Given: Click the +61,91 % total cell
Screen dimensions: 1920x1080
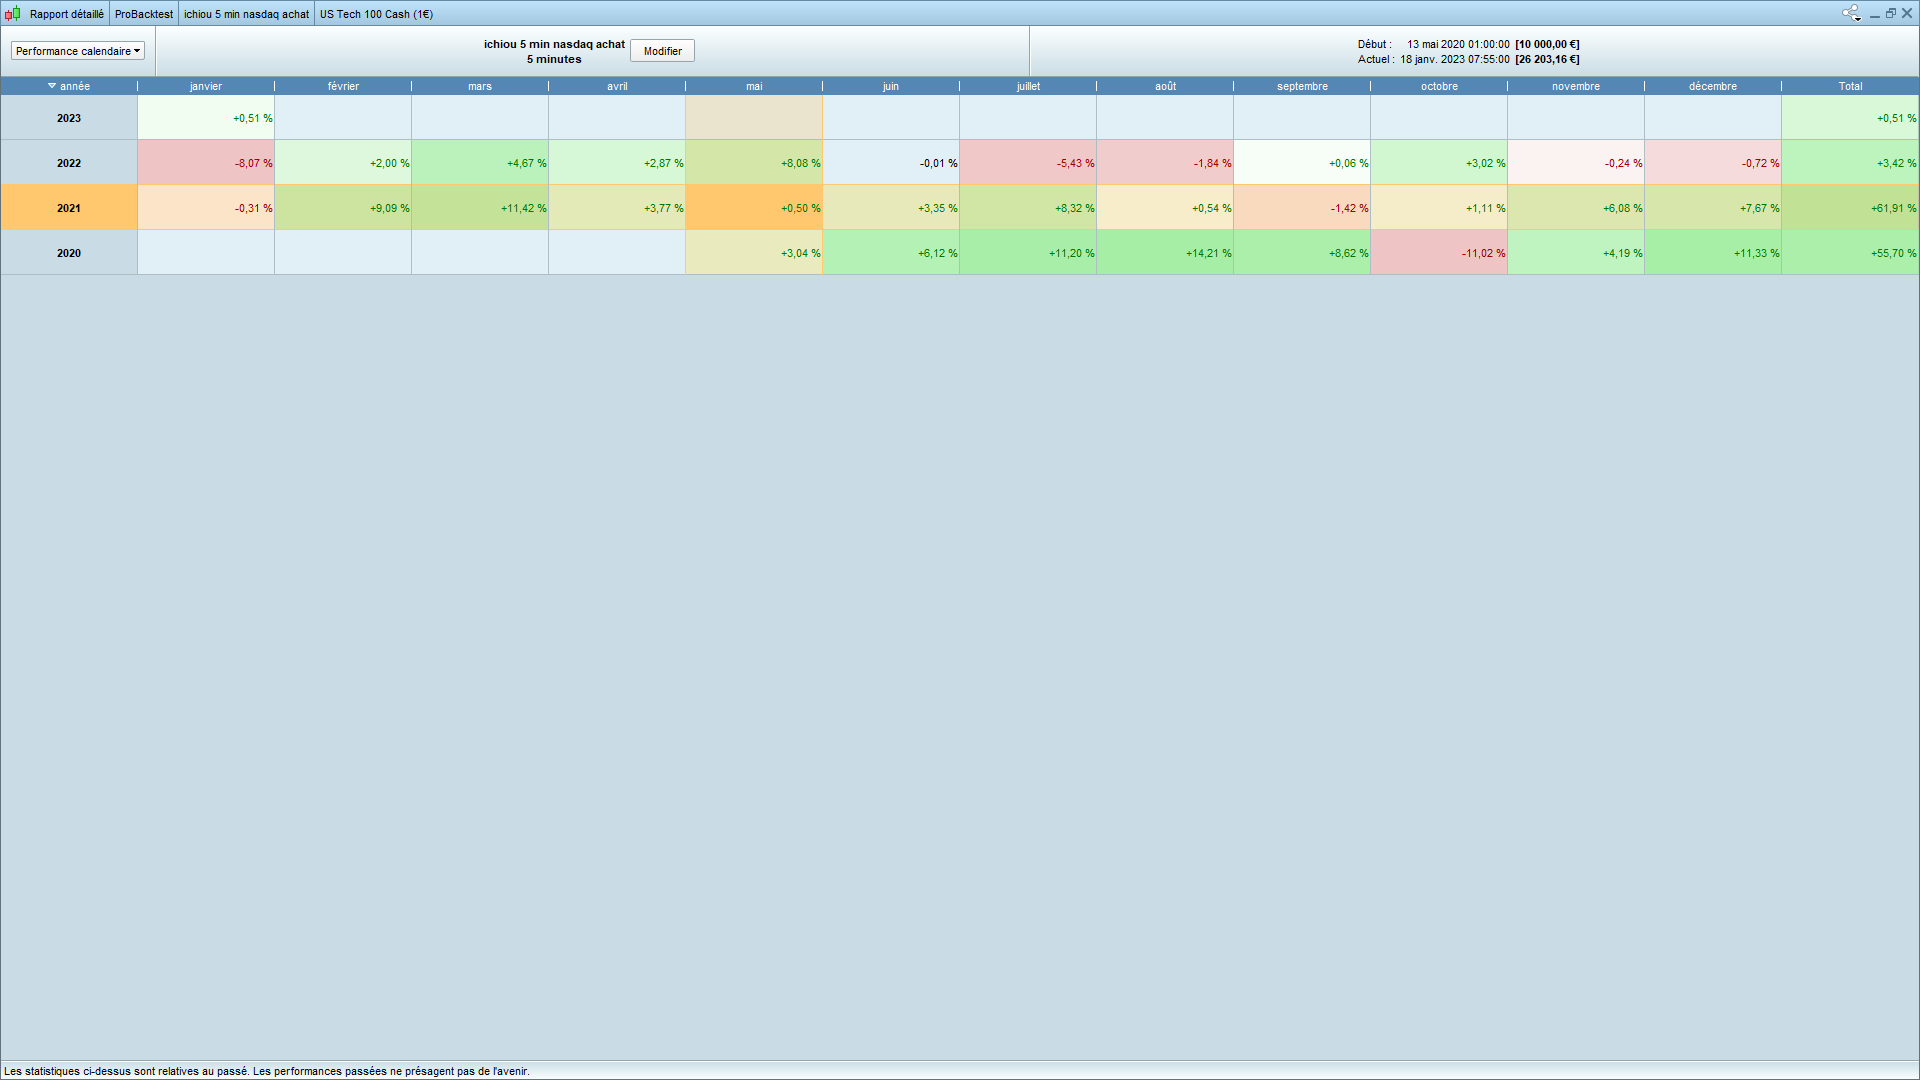Looking at the screenshot, I should coord(1850,208).
